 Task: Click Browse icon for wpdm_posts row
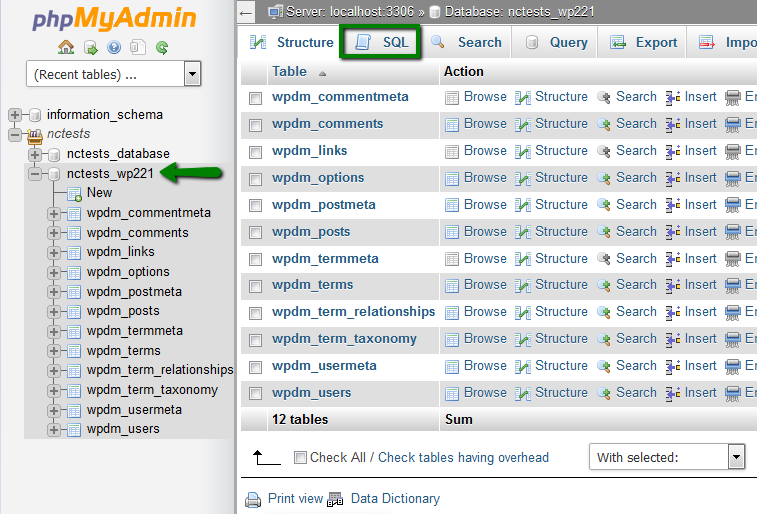point(451,233)
